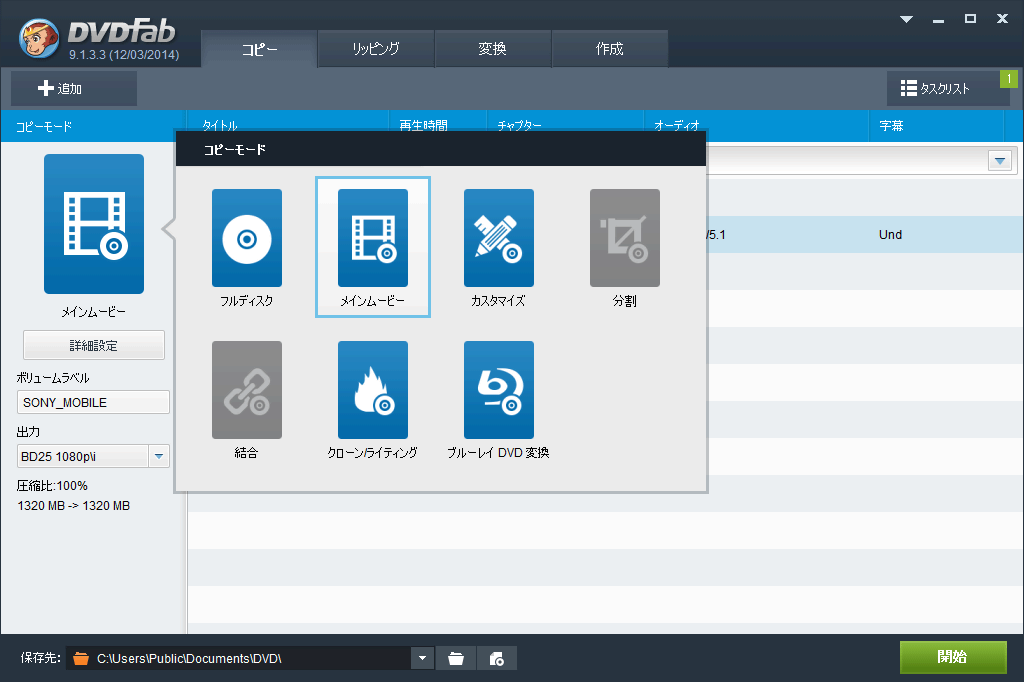This screenshot has height=682, width=1024.
Task: Expand the BD25 1080p/i output dropdown
Action: point(159,456)
